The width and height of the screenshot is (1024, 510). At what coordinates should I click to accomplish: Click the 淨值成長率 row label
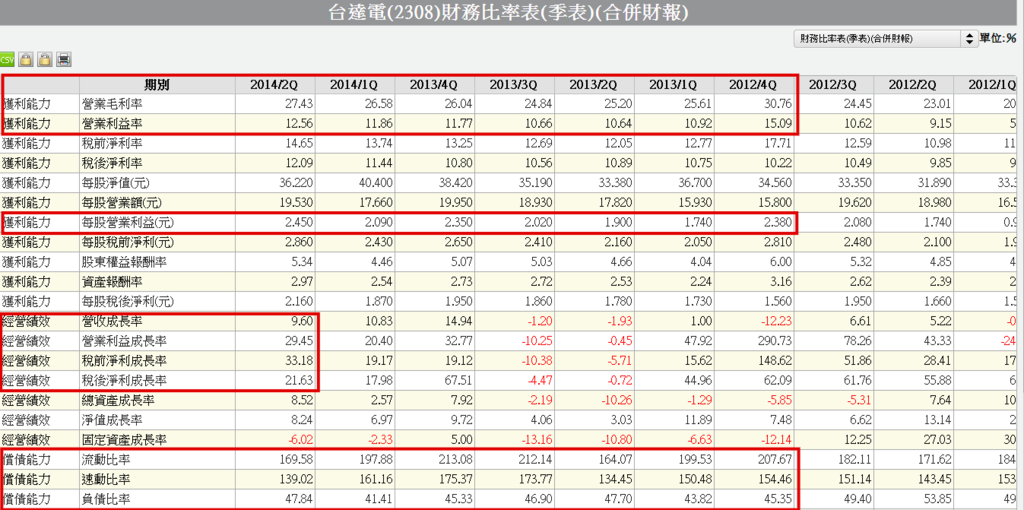pos(113,421)
